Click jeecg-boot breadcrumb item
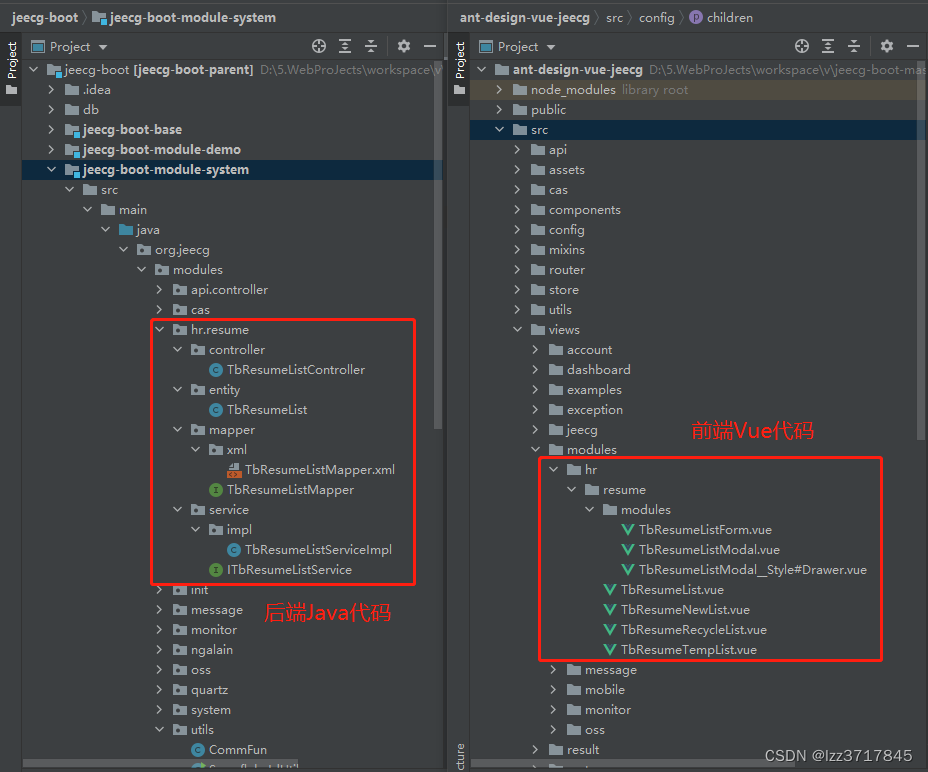Viewport: 928px width, 772px height. (45, 18)
